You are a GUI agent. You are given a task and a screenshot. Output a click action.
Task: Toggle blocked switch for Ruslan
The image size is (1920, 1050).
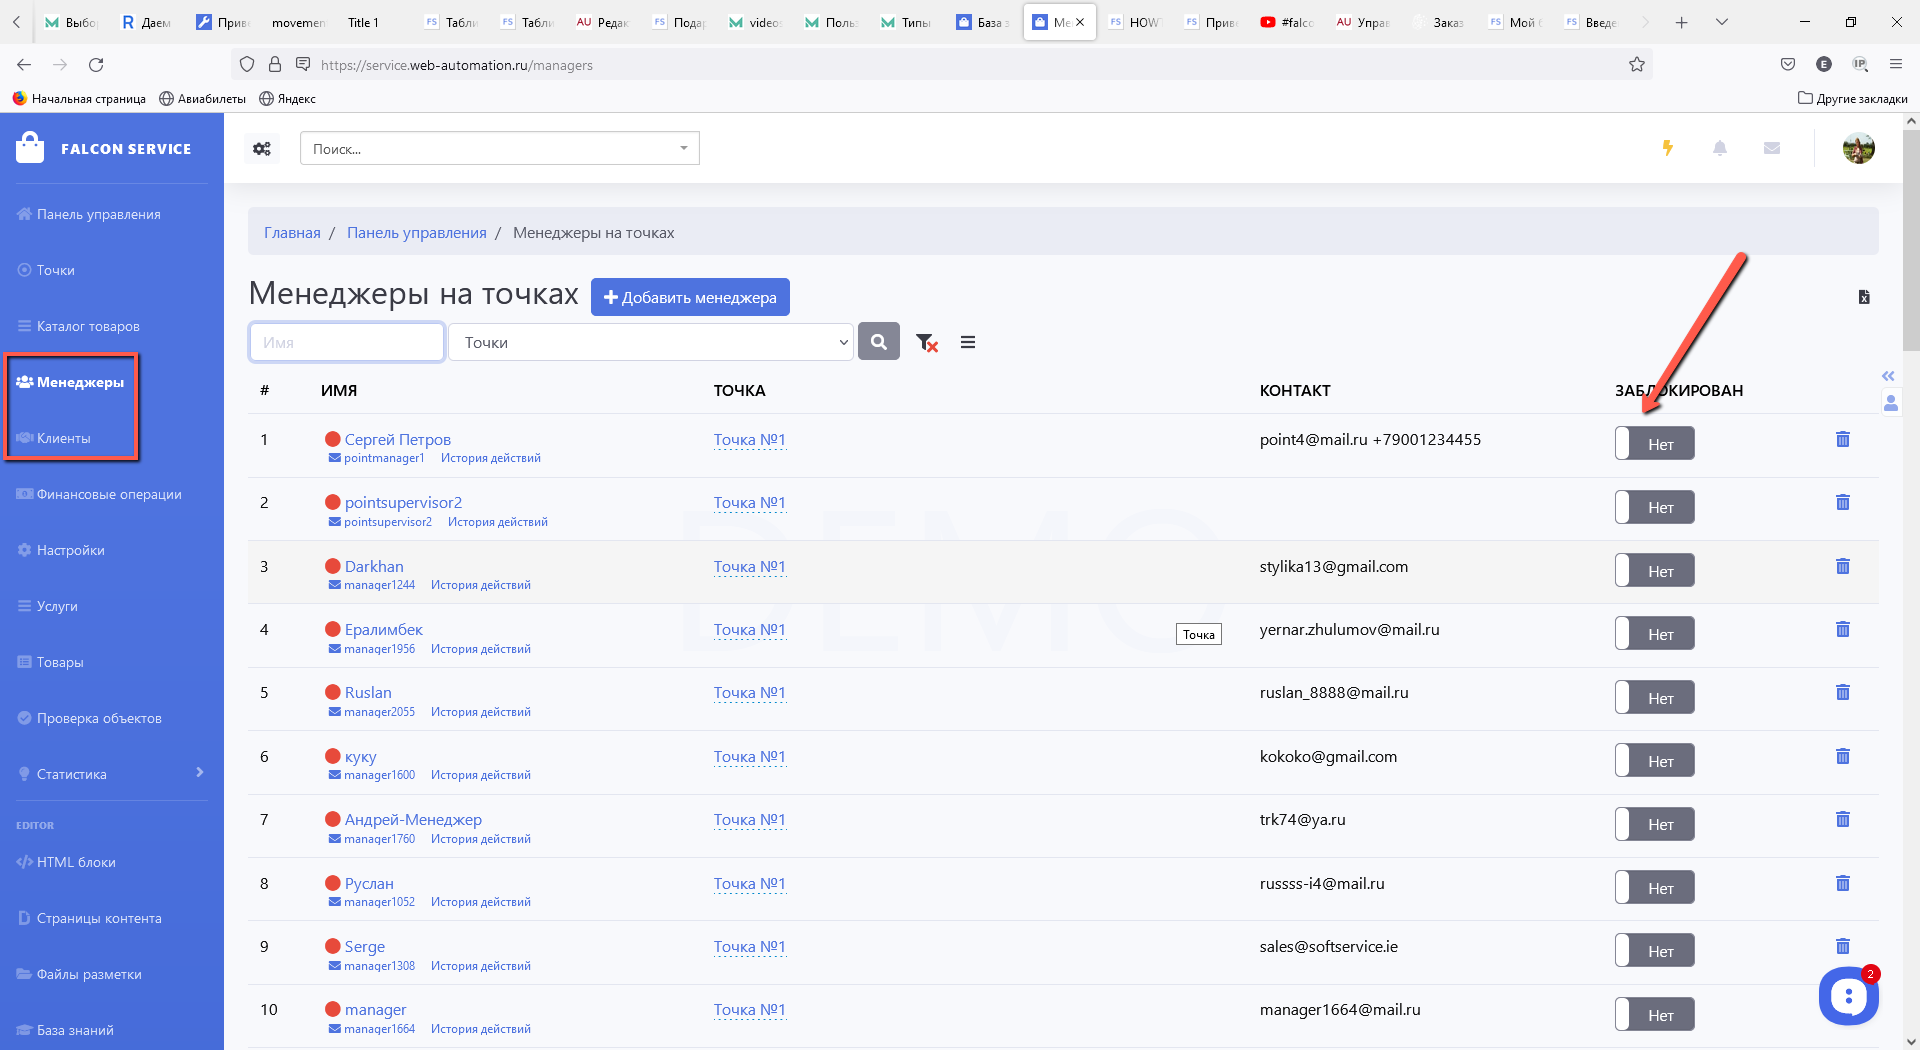1654,698
